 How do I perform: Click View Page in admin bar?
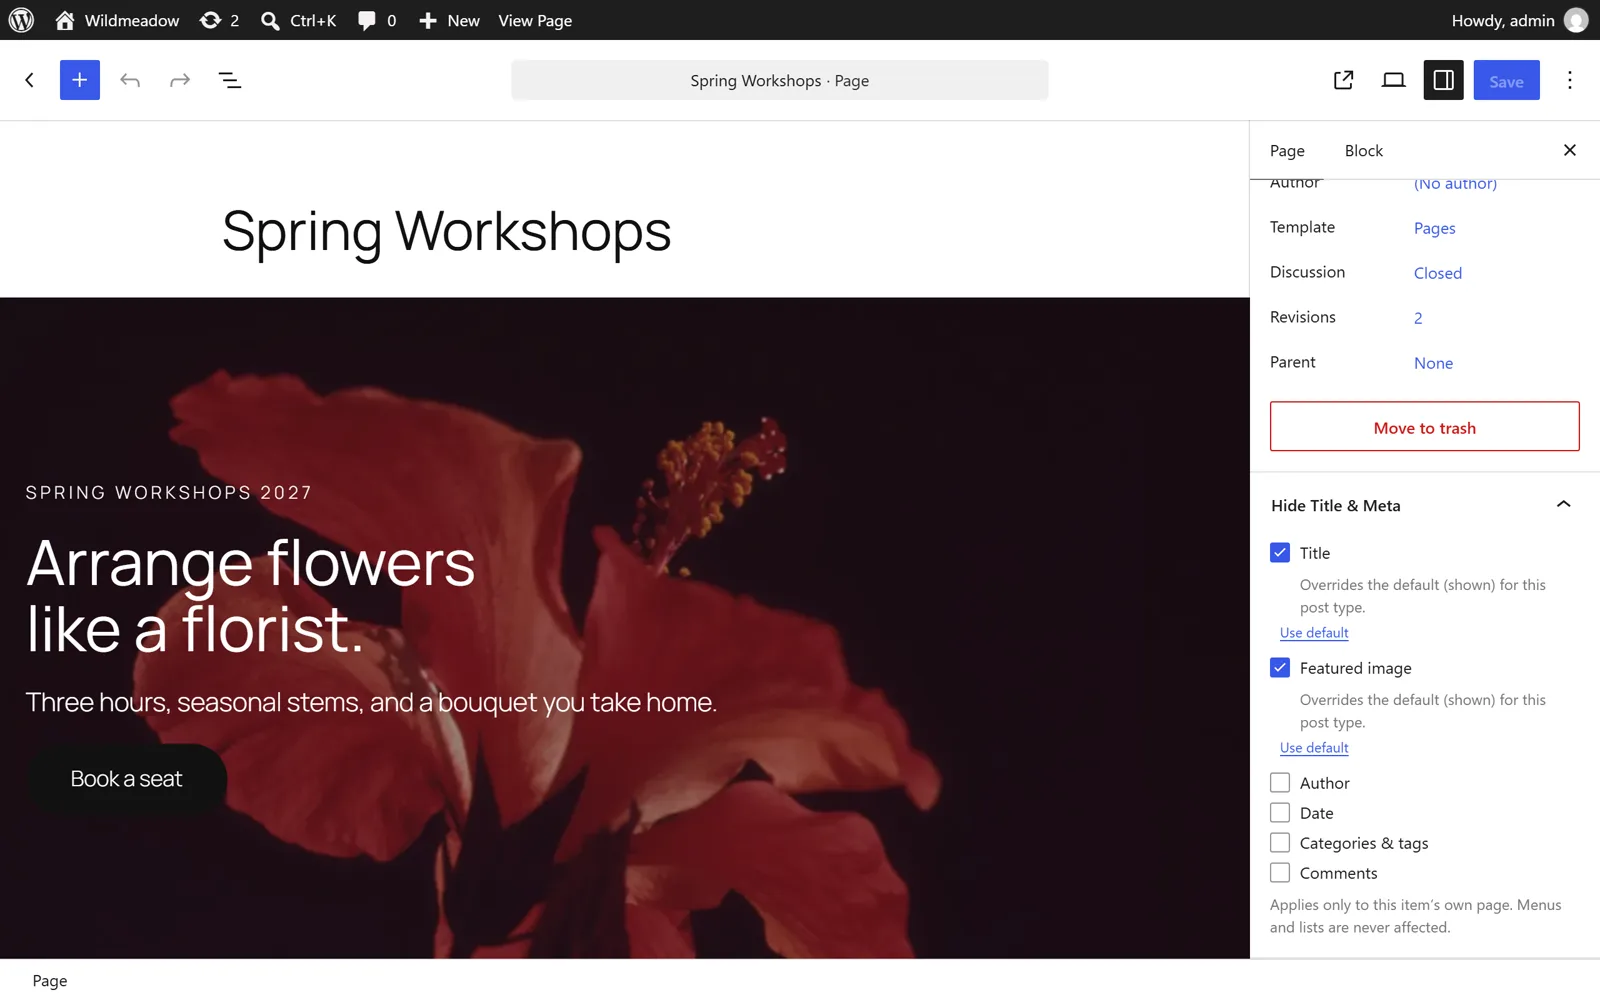tap(535, 20)
